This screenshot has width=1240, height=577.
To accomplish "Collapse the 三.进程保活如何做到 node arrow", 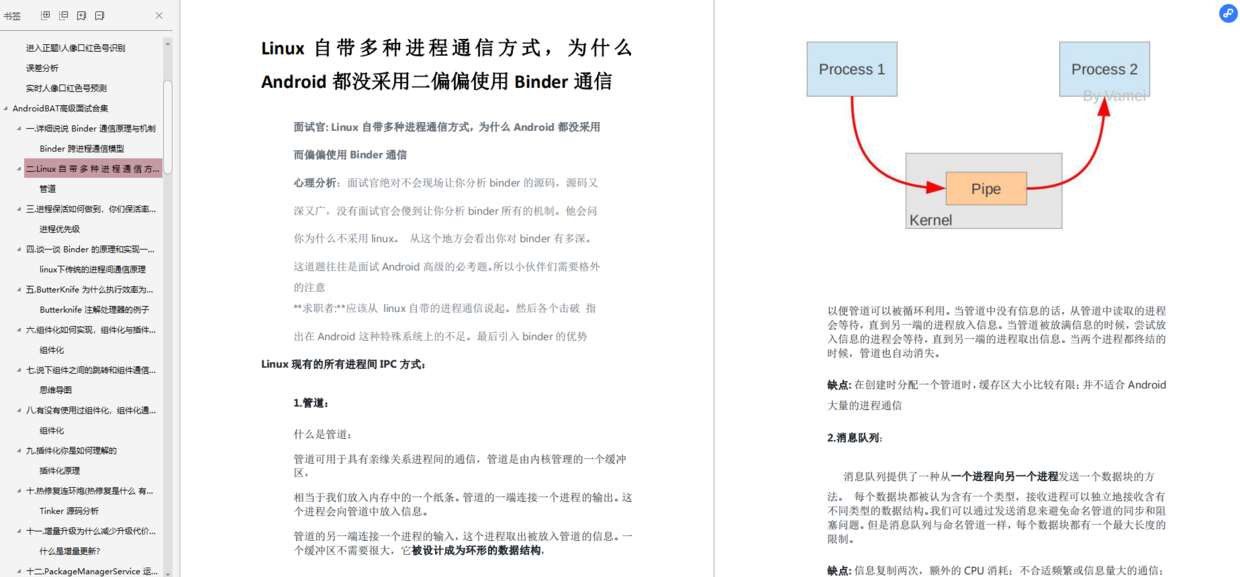I will click(19, 209).
